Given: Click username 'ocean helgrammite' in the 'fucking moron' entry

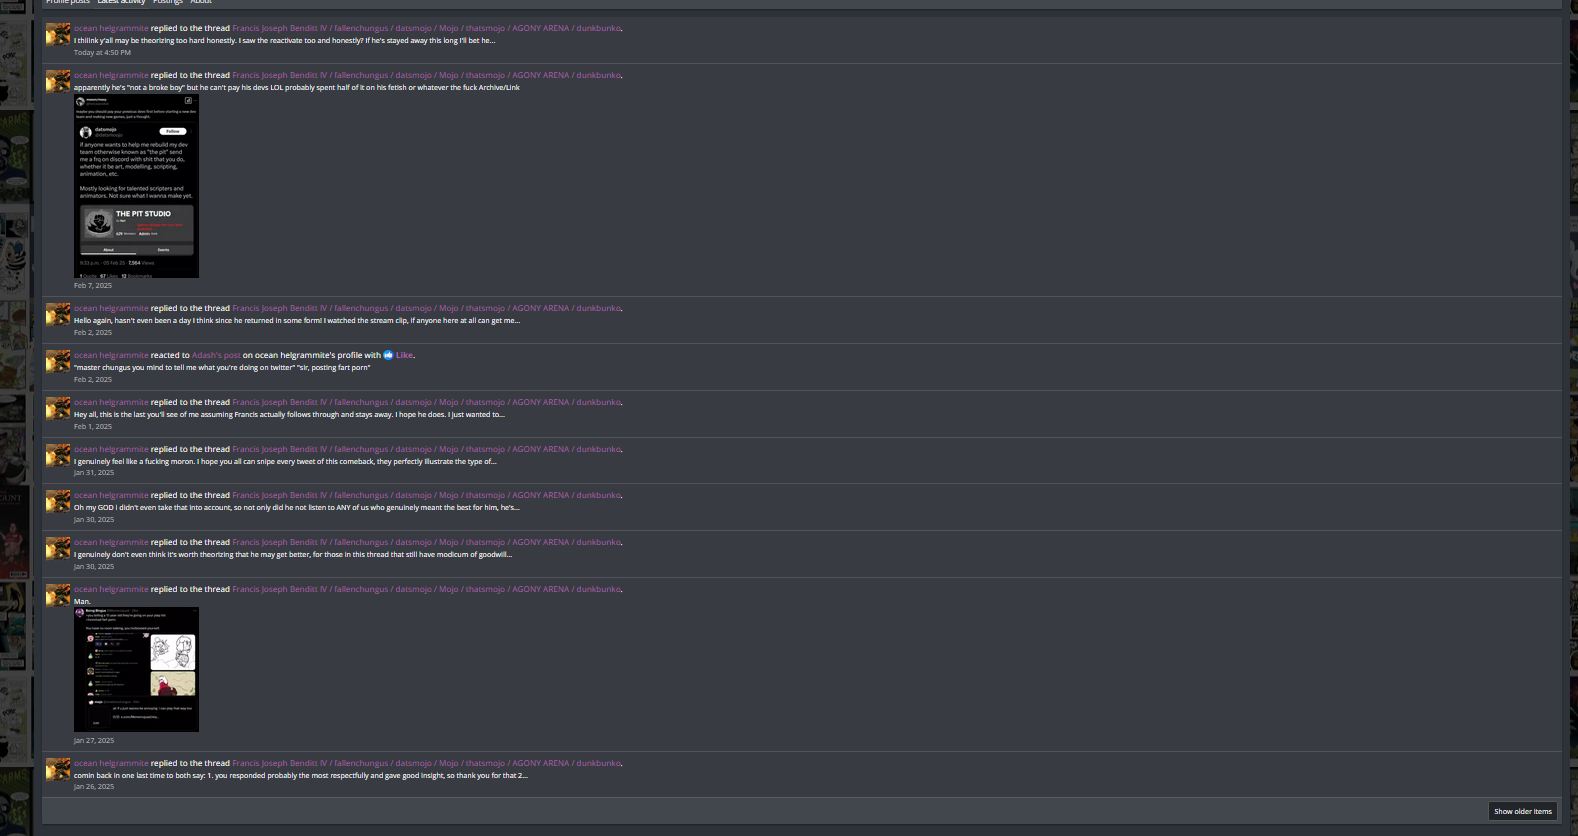Looking at the screenshot, I should coord(111,449).
